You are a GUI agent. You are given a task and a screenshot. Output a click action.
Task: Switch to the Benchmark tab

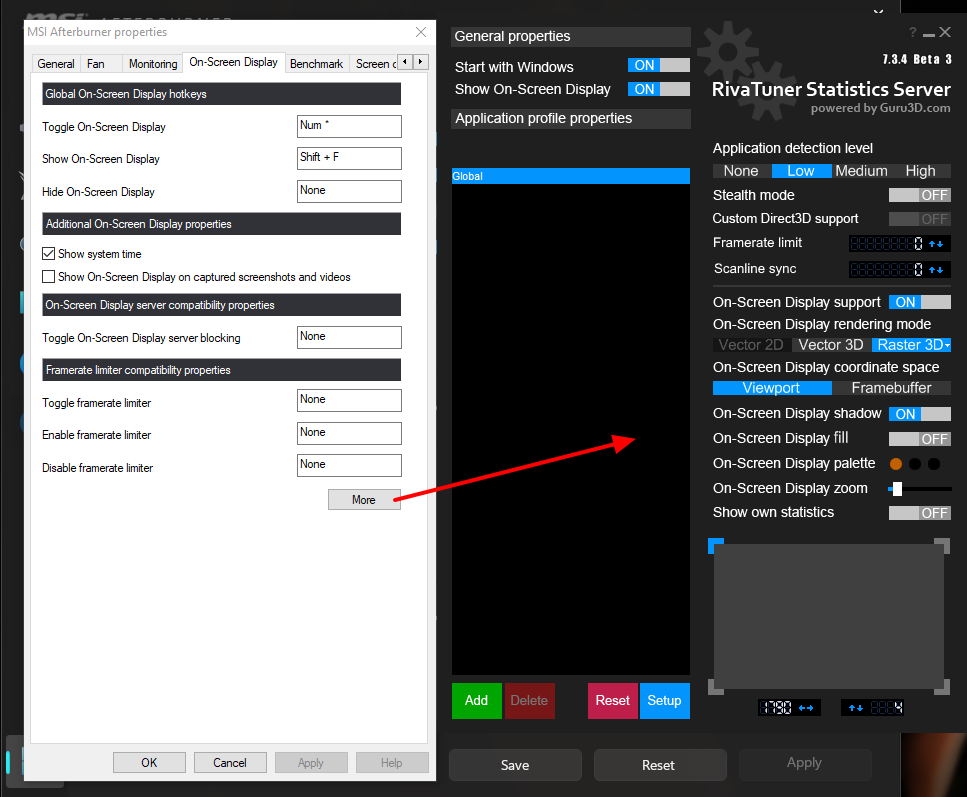coord(316,64)
